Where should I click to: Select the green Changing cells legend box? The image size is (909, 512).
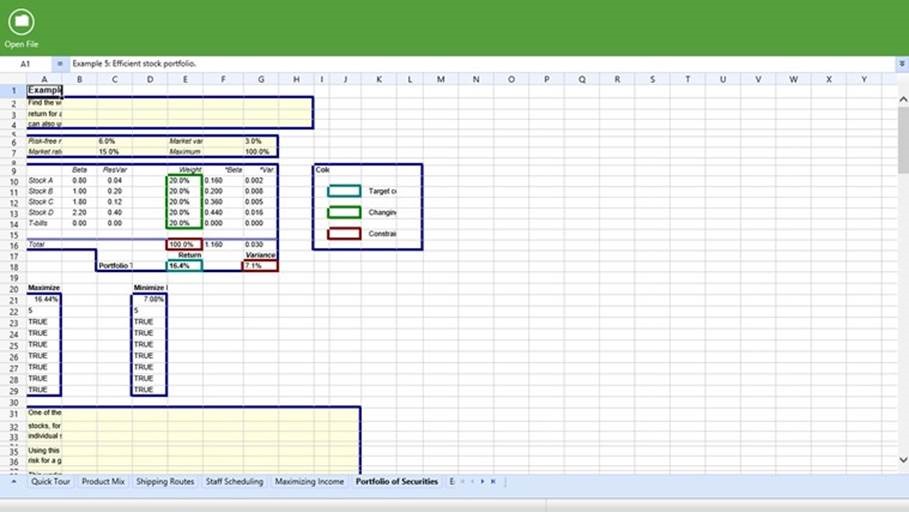point(344,212)
